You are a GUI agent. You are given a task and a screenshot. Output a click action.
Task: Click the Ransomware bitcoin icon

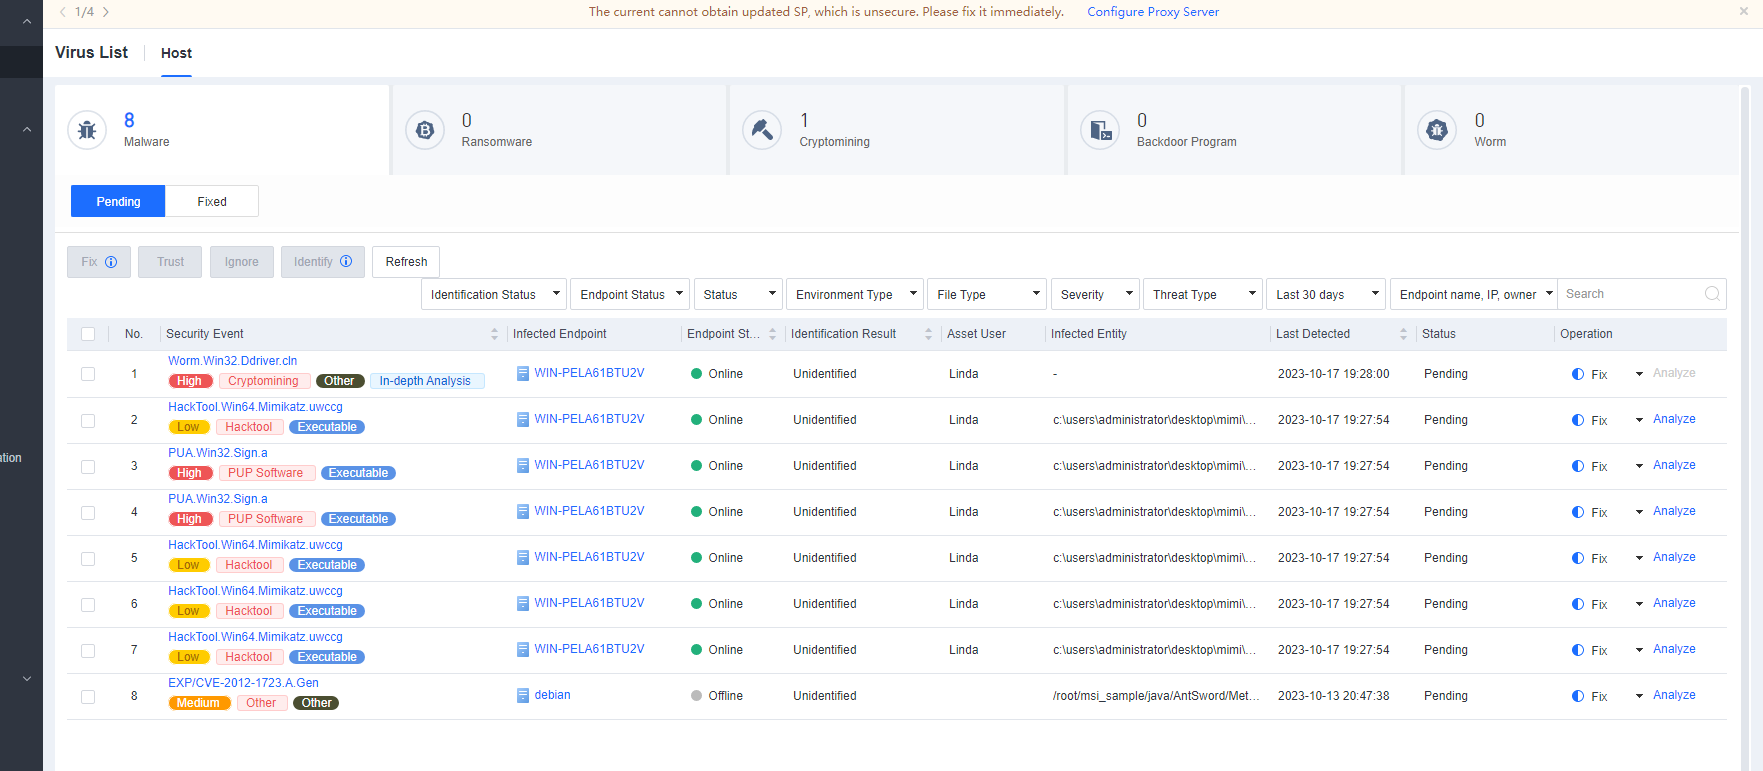tap(425, 130)
